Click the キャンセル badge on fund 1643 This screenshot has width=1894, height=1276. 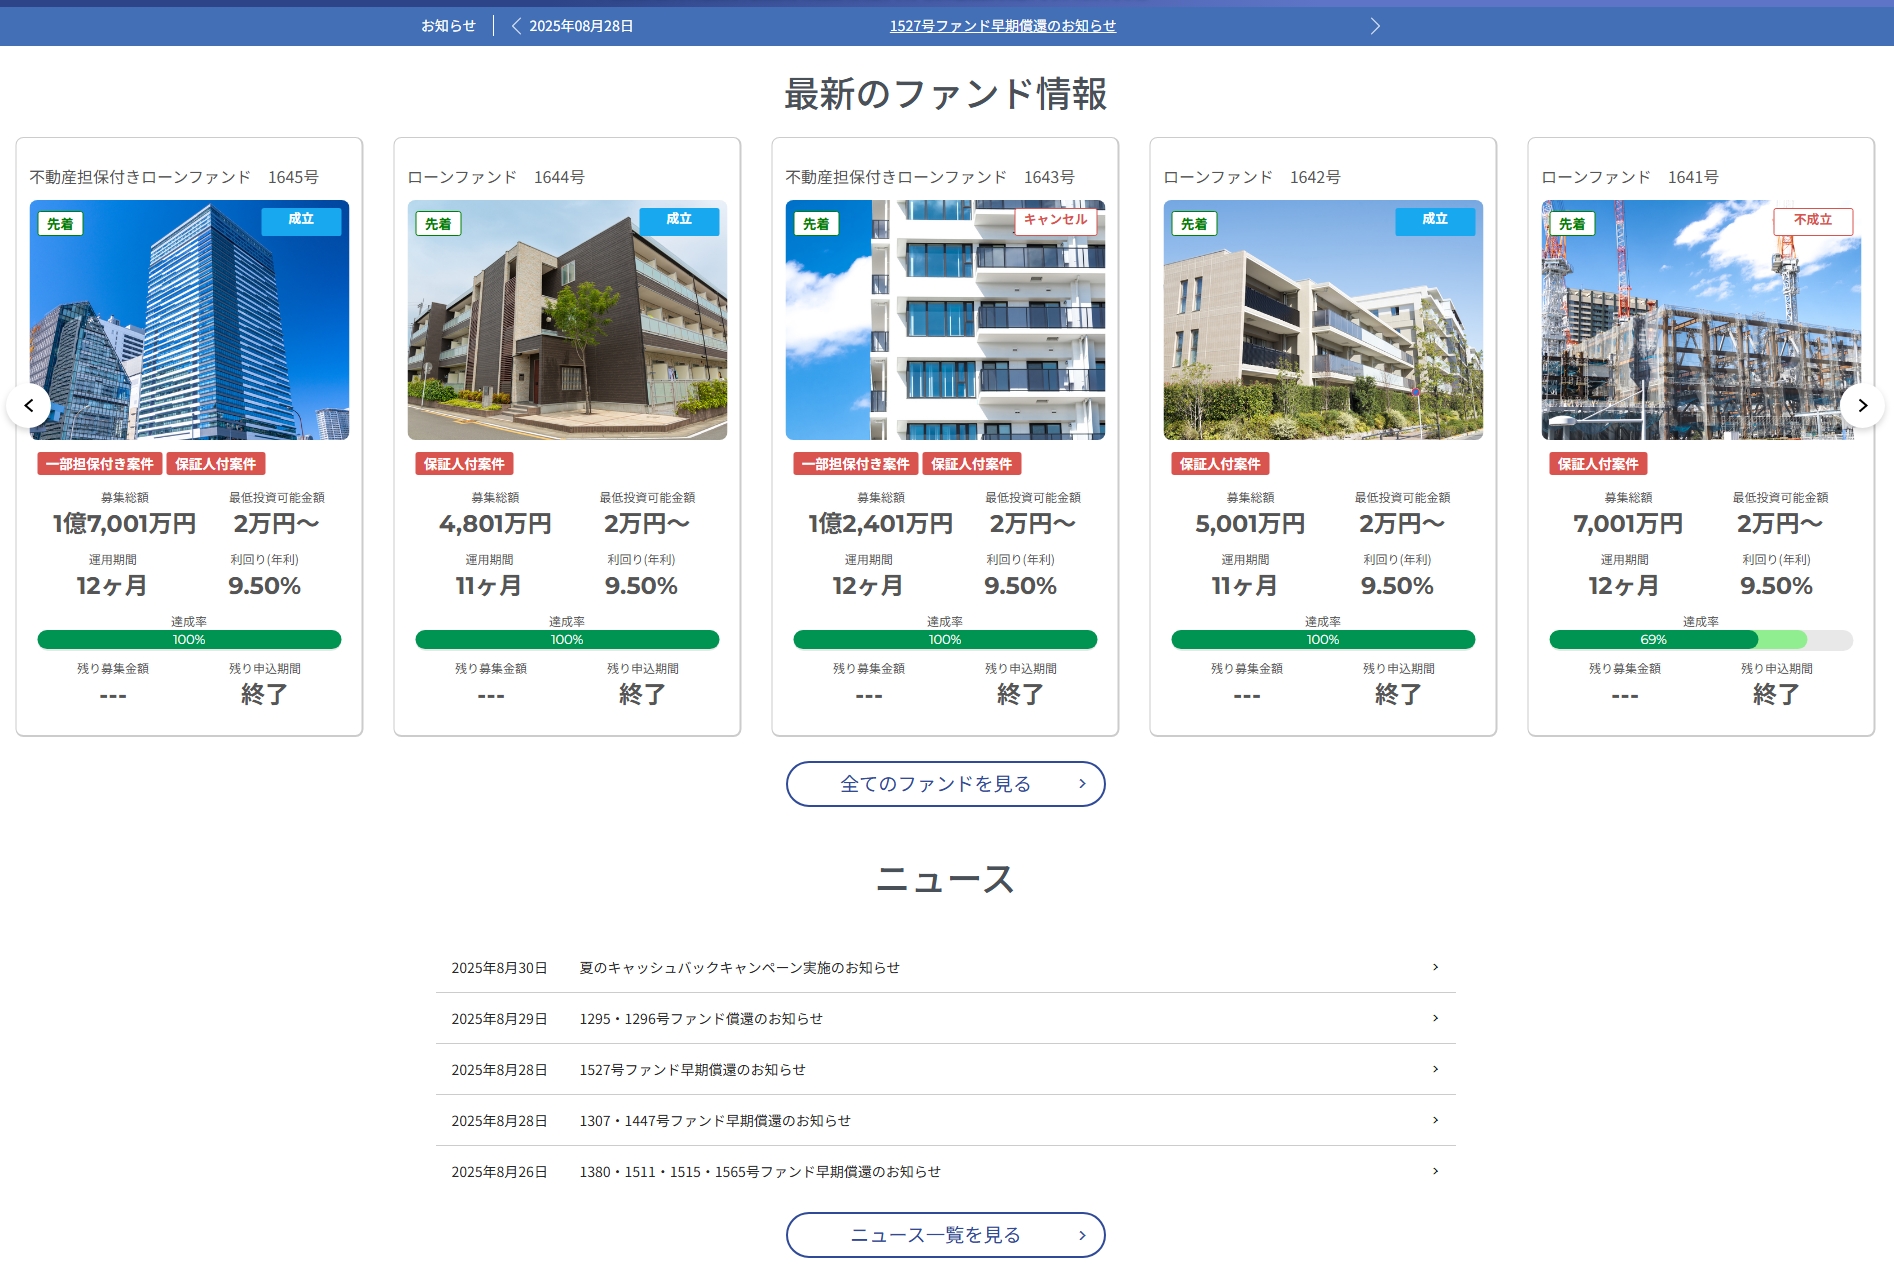(x=1055, y=220)
